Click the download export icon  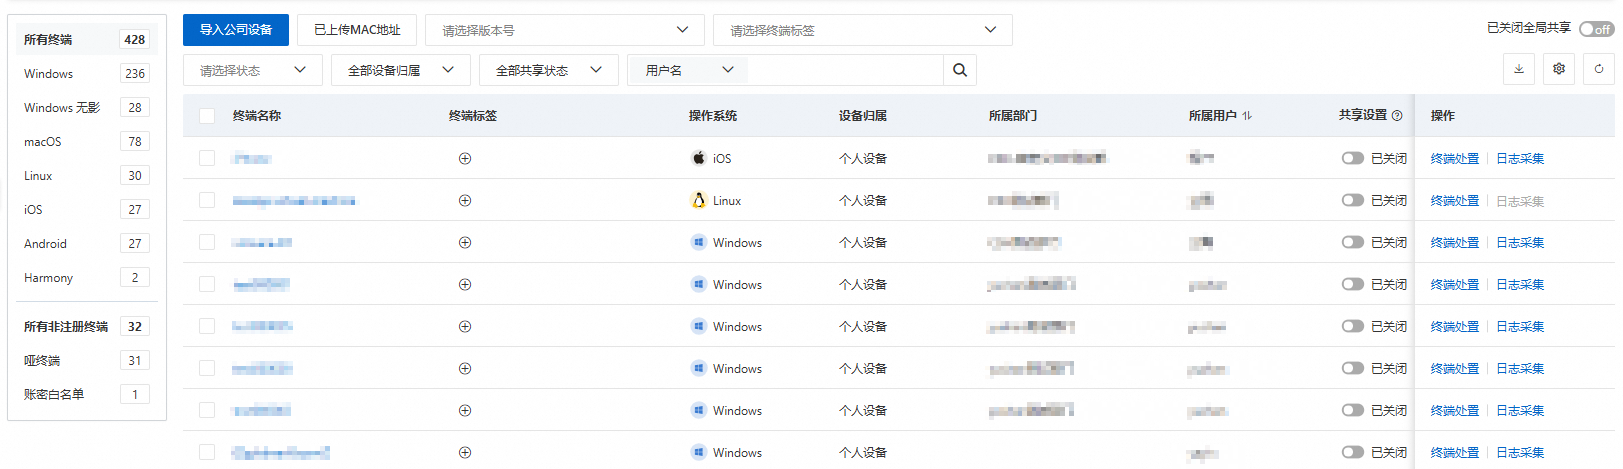click(x=1519, y=69)
